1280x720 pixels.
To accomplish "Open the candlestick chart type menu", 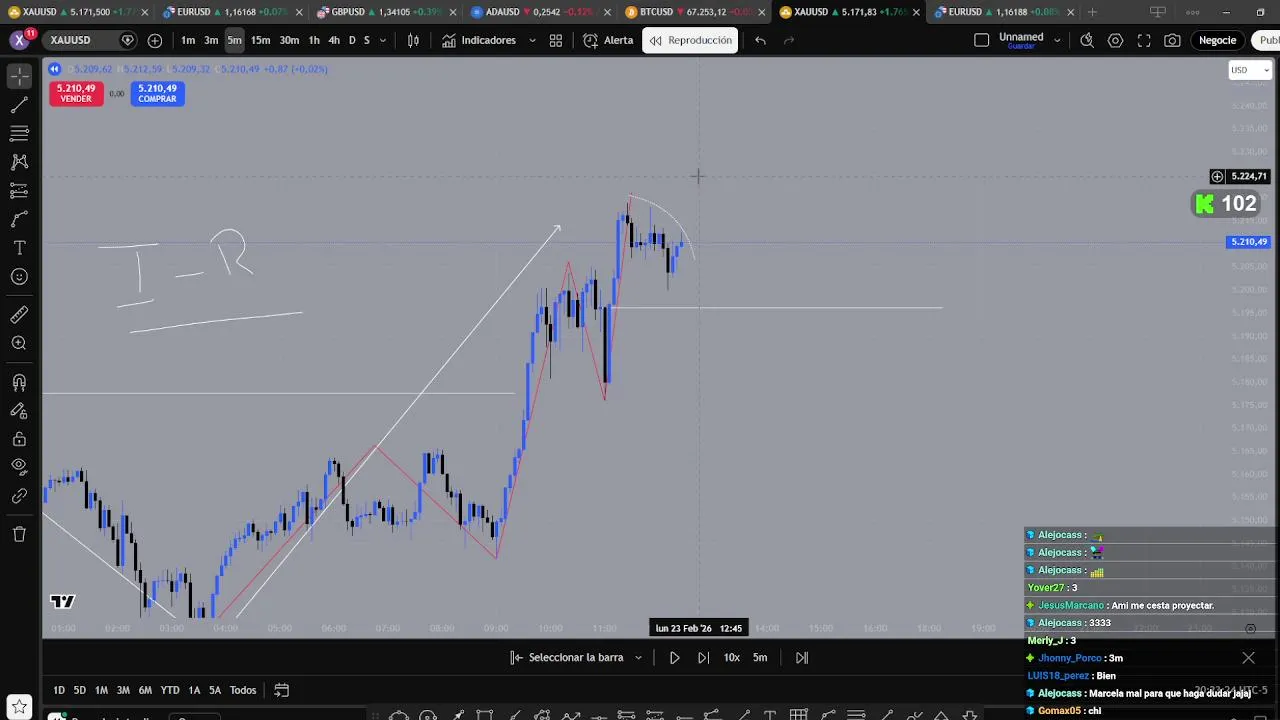I will tap(413, 40).
